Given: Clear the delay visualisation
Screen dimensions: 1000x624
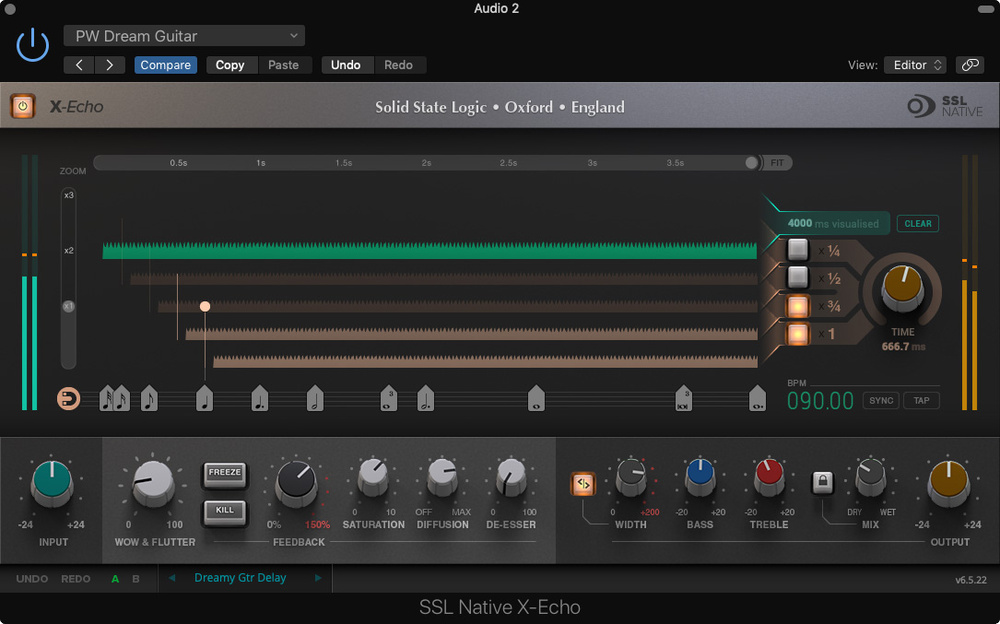Looking at the screenshot, I should click(918, 224).
